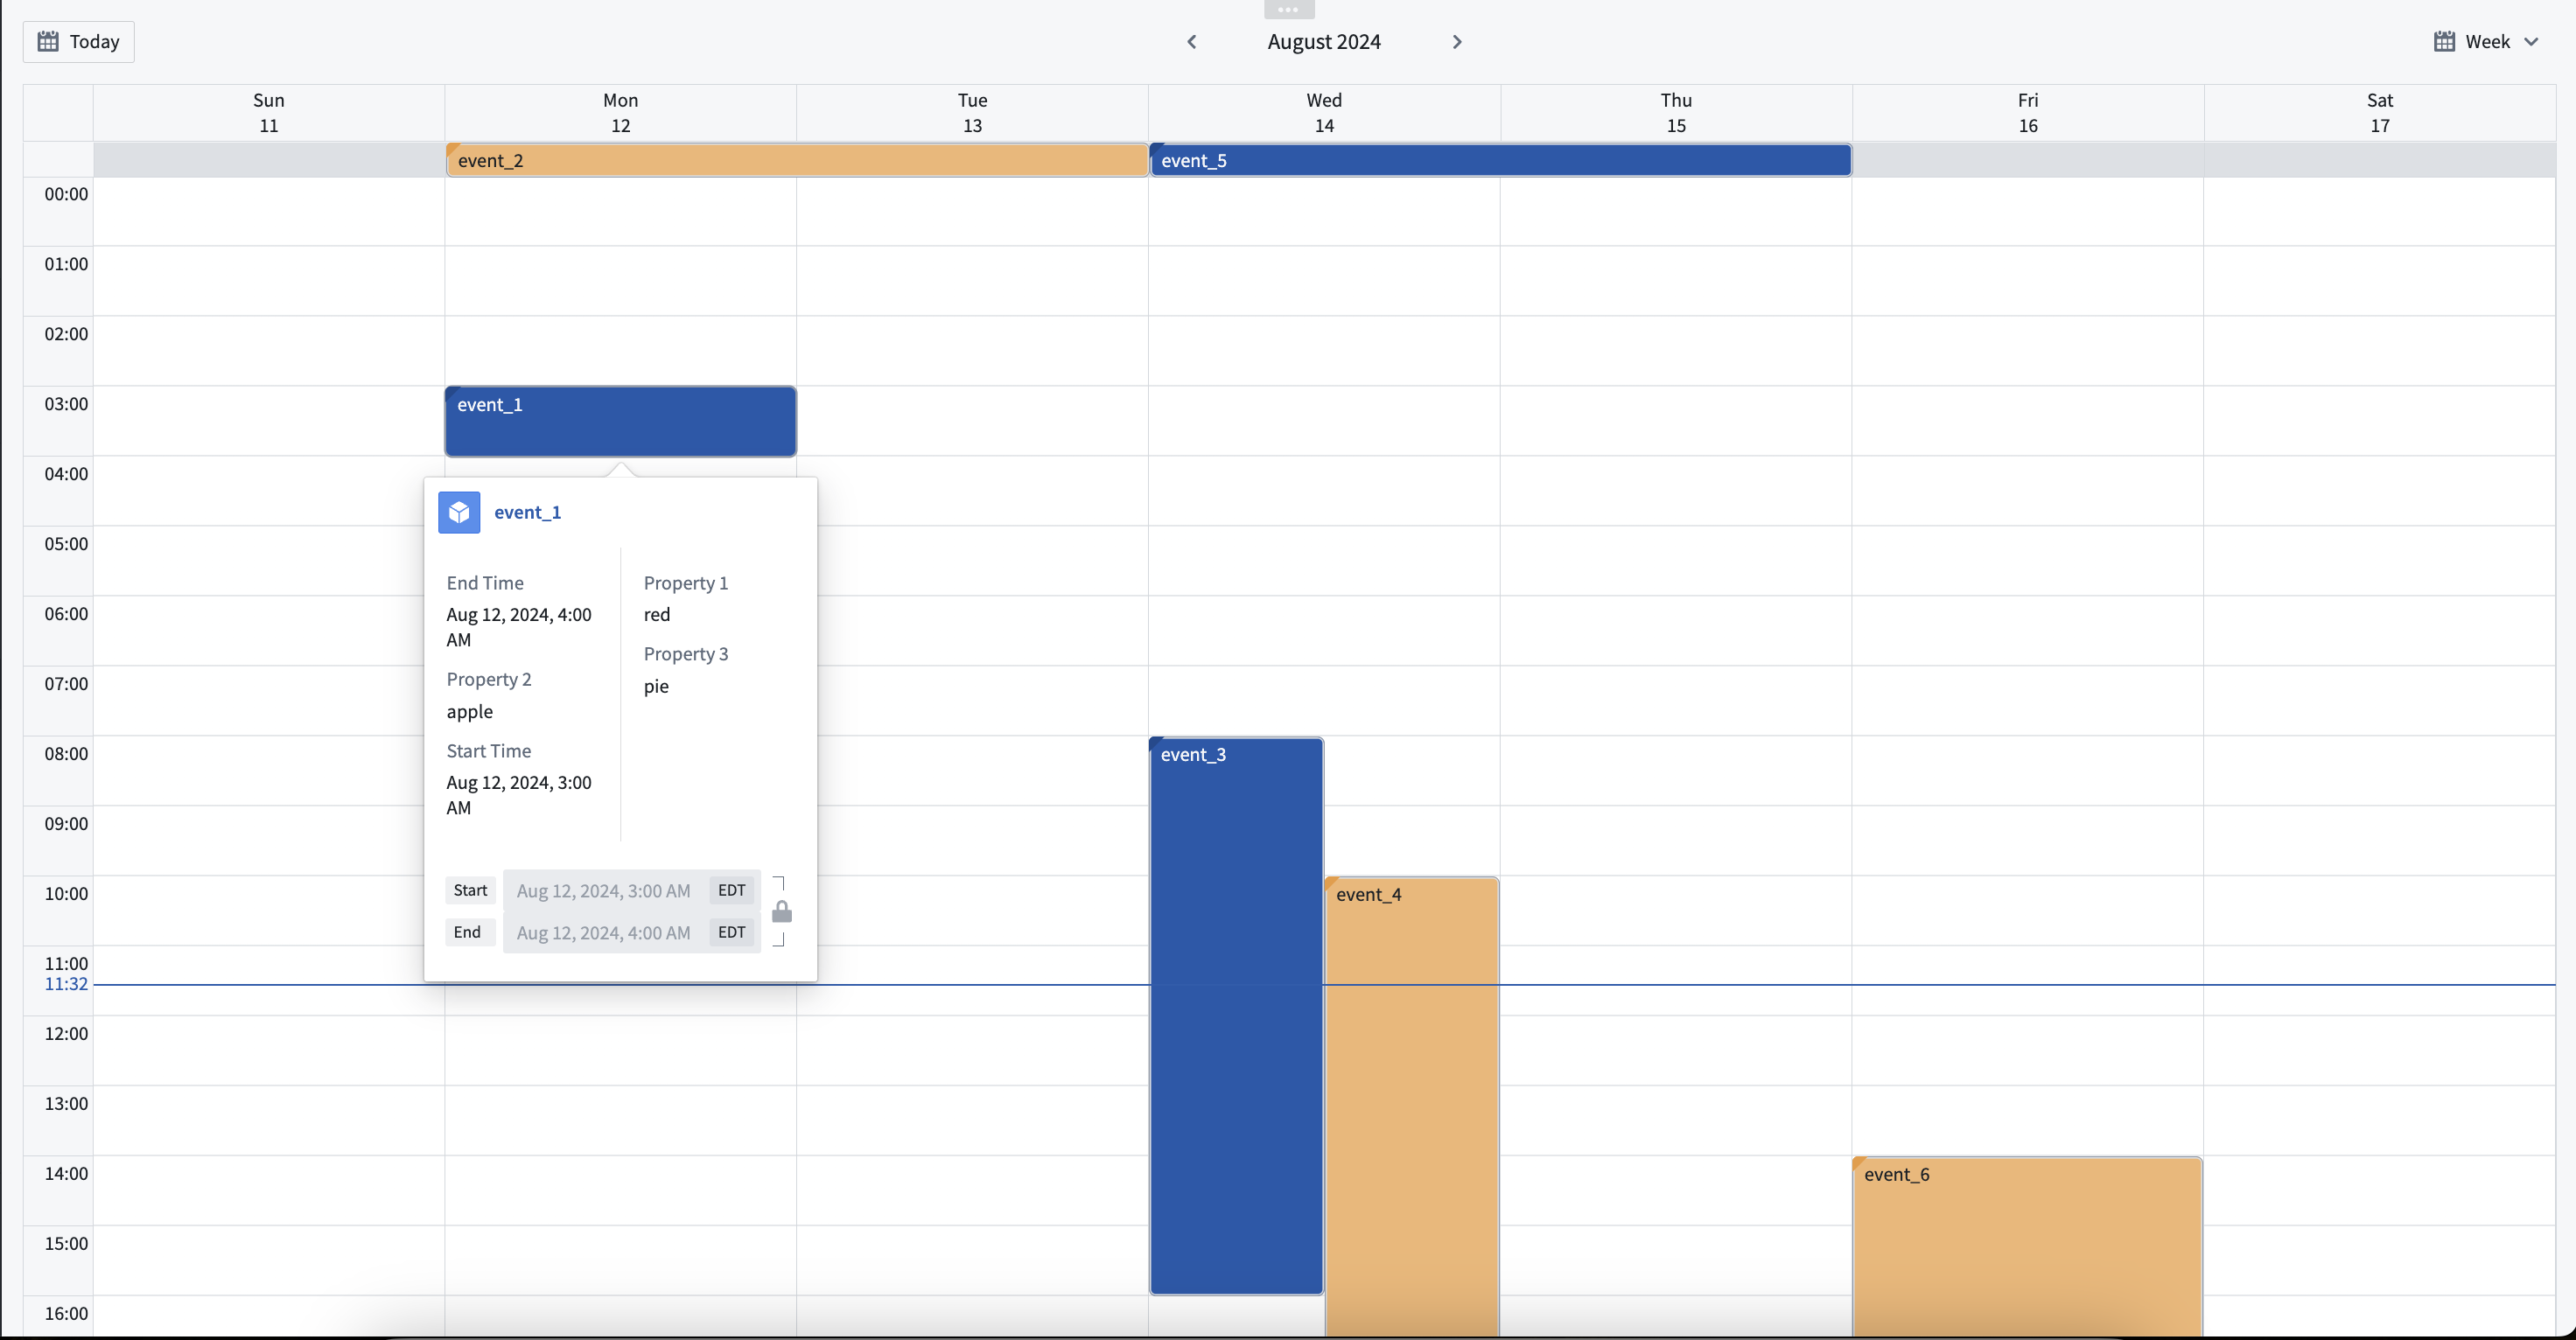Click the EDT timezone tag for Start
Viewport: 2576px width, 1340px height.
click(x=731, y=890)
